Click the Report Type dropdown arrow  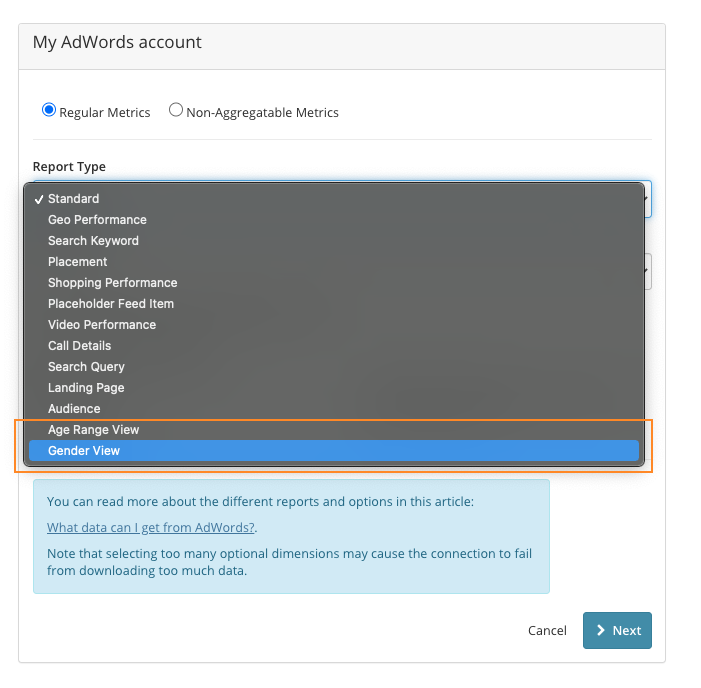coord(646,199)
